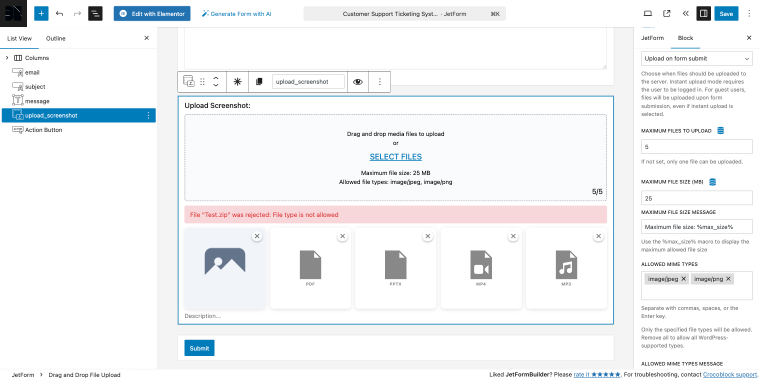Viewport: 760px width, 380px height.
Task: Click the double chevron collapse icon
Action: 685,14
